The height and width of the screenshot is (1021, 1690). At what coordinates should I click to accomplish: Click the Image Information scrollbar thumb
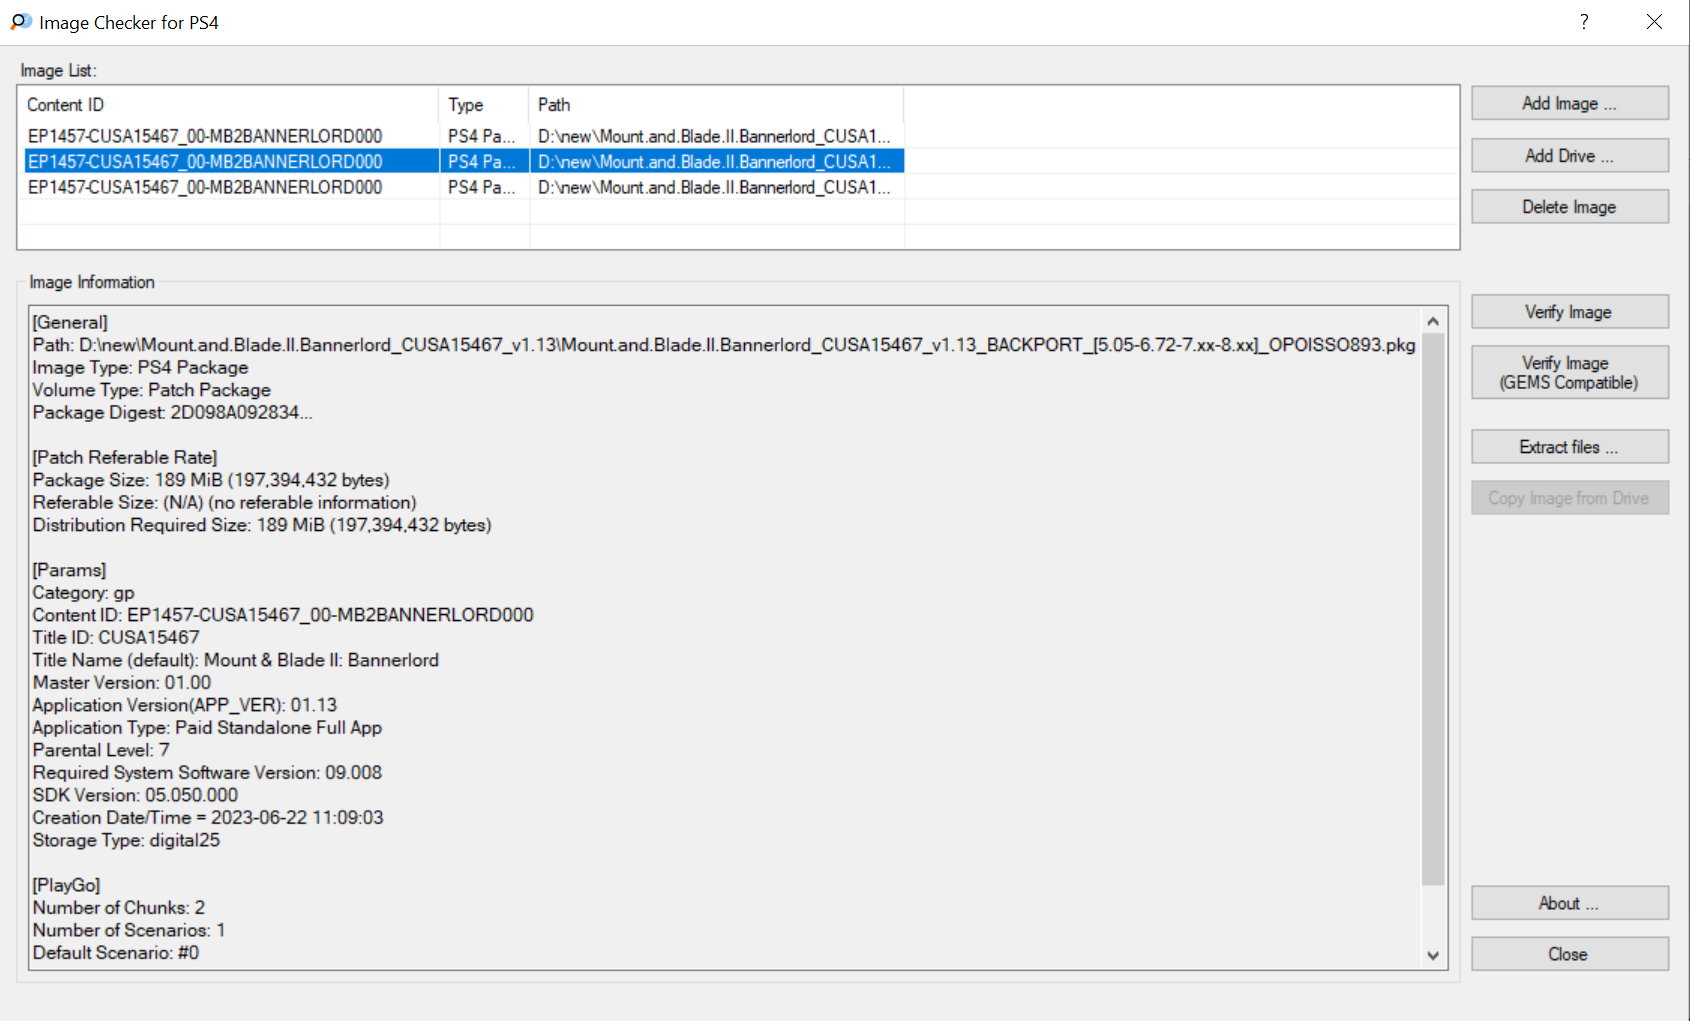(1433, 610)
